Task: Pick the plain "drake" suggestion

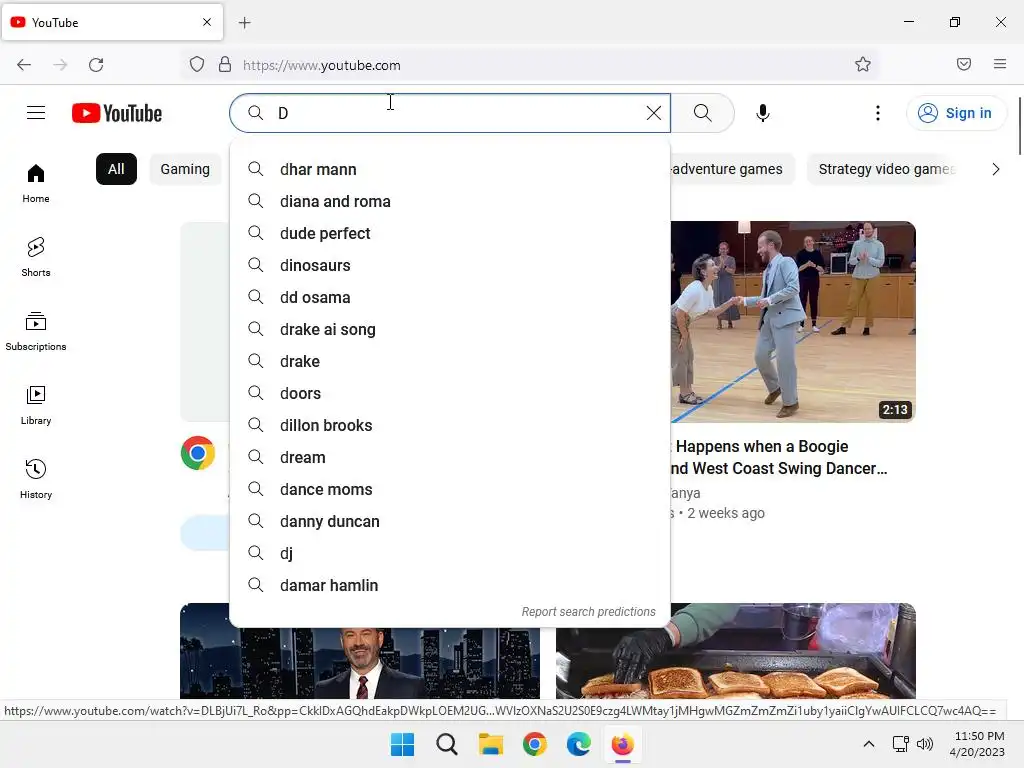Action: 450,361
